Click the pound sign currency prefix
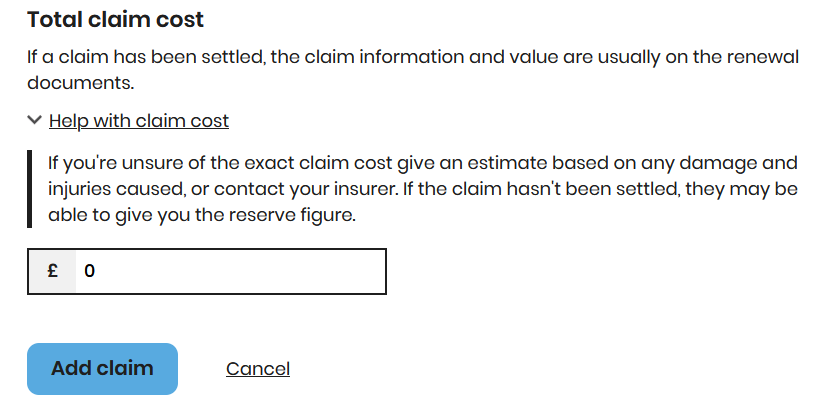 (x=52, y=271)
